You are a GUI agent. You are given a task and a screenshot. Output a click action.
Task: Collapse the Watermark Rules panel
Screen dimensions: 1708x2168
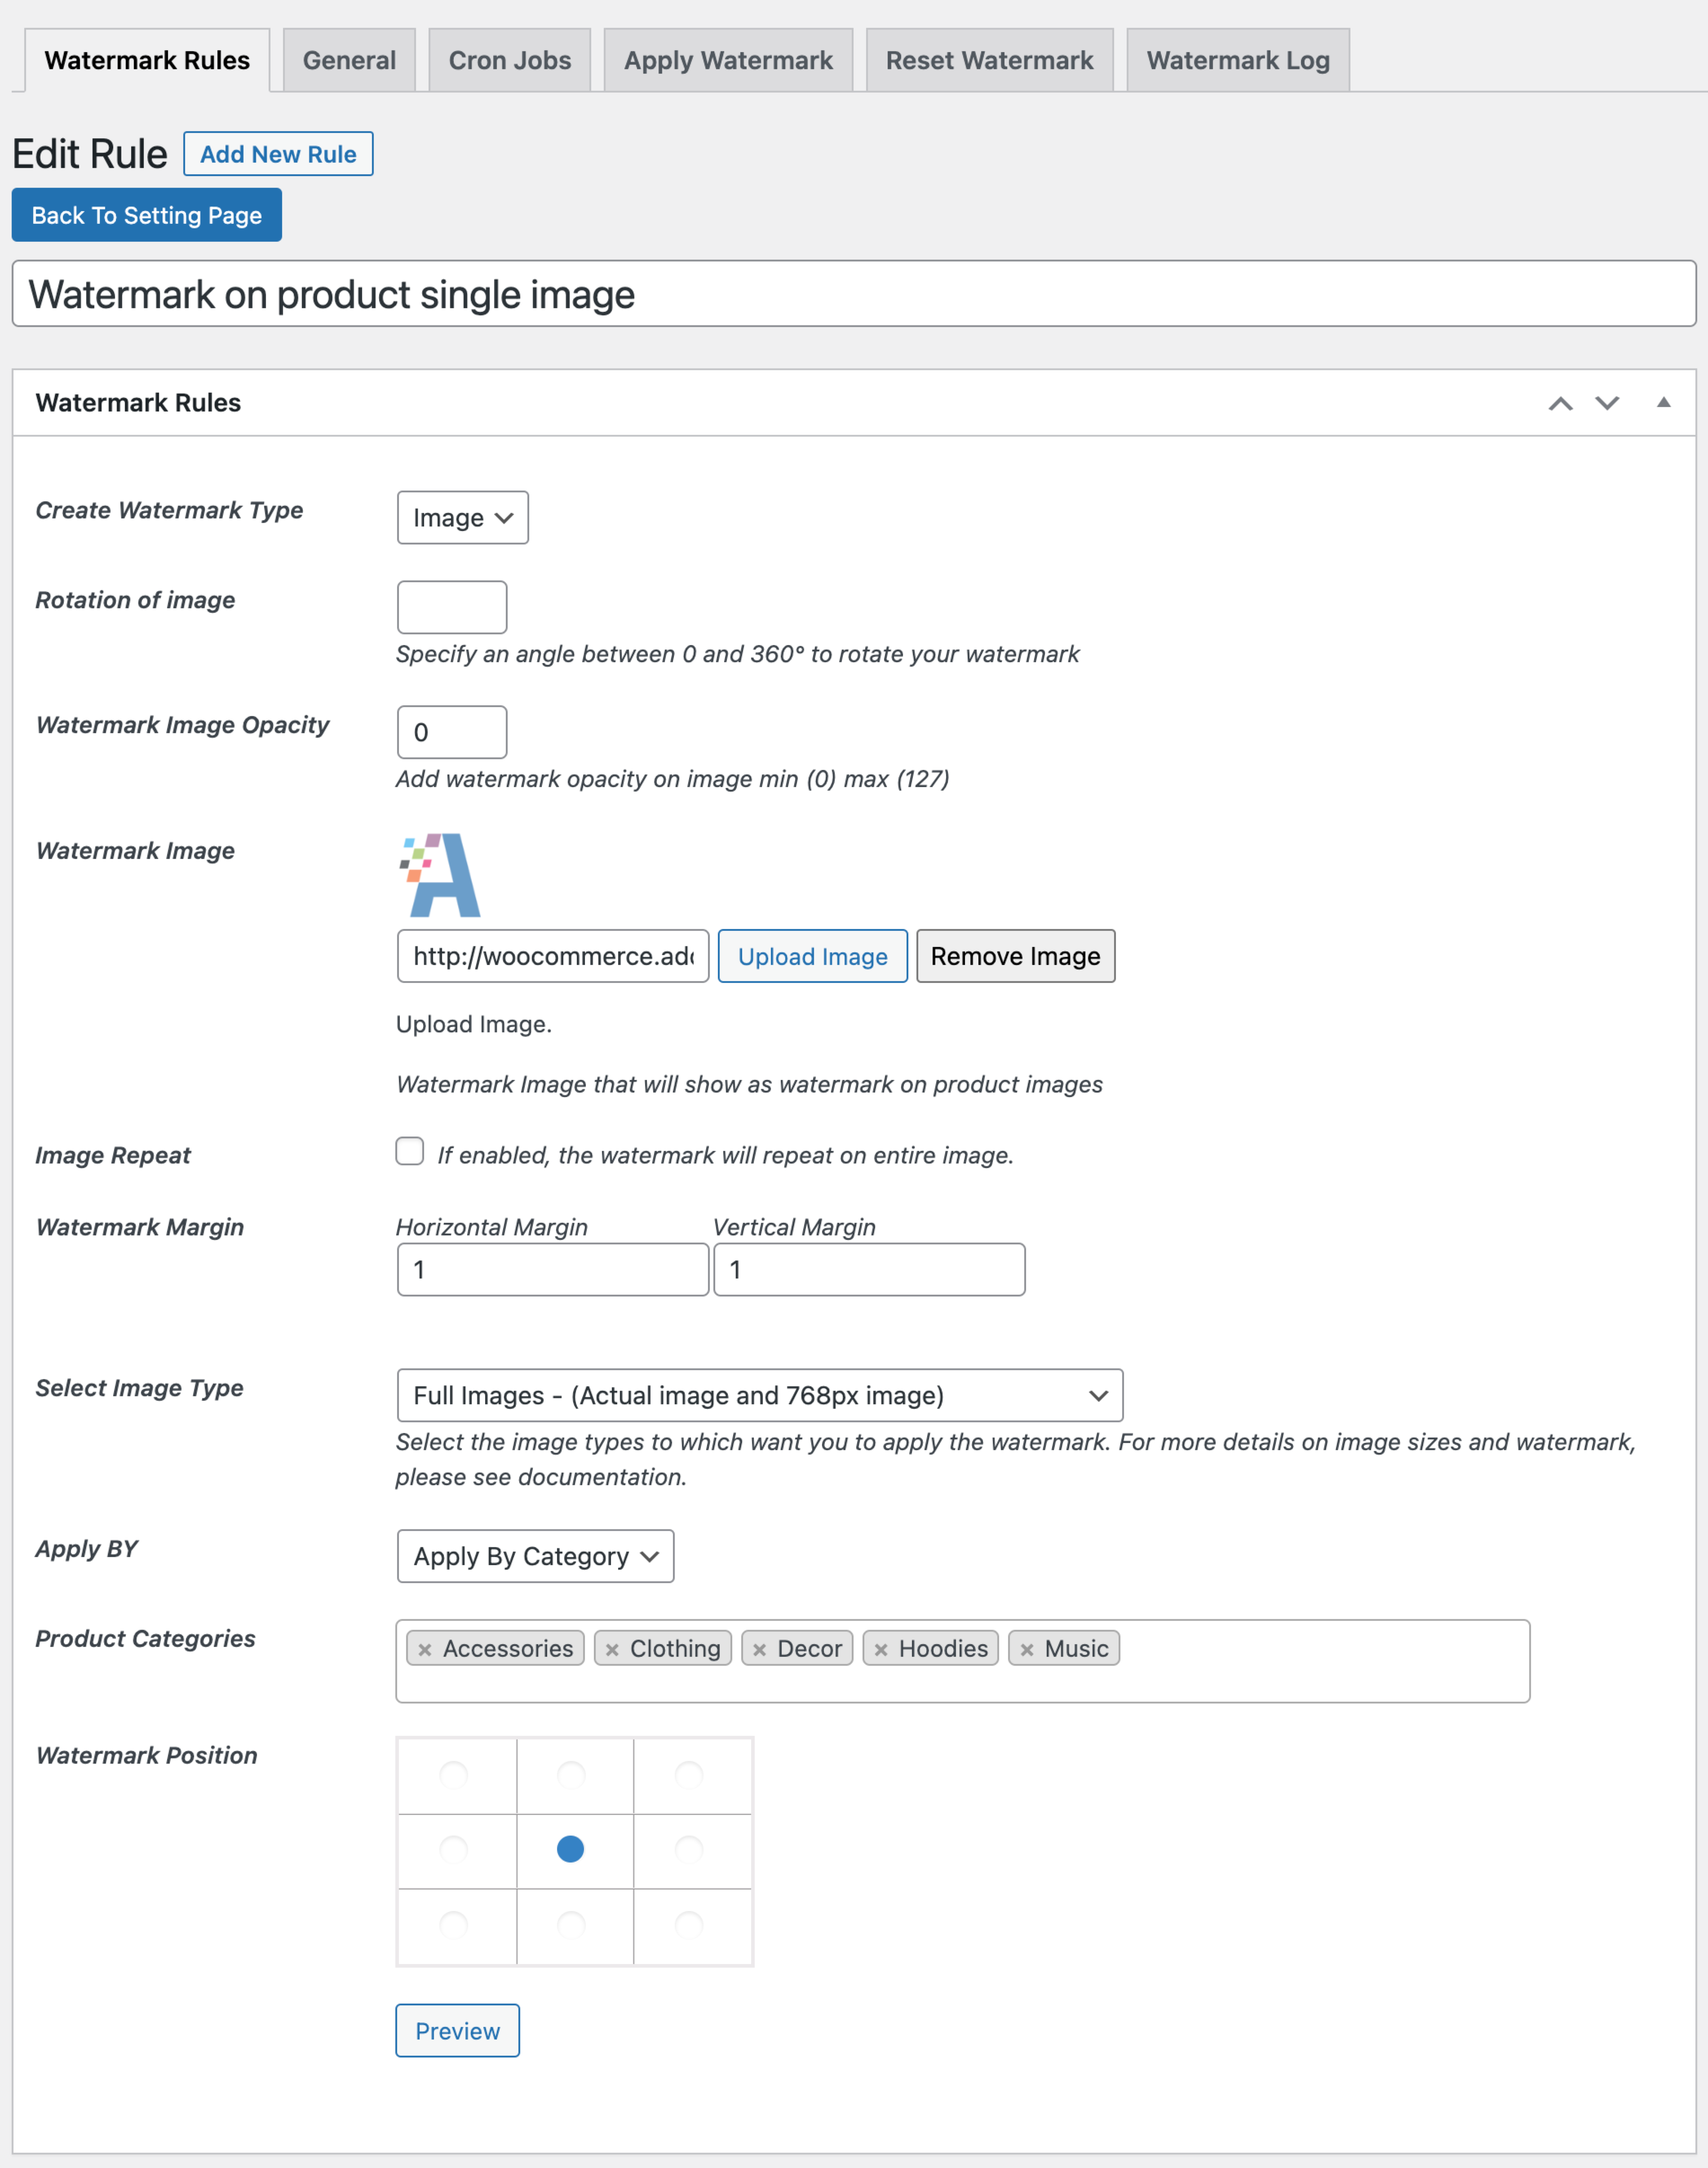1663,403
